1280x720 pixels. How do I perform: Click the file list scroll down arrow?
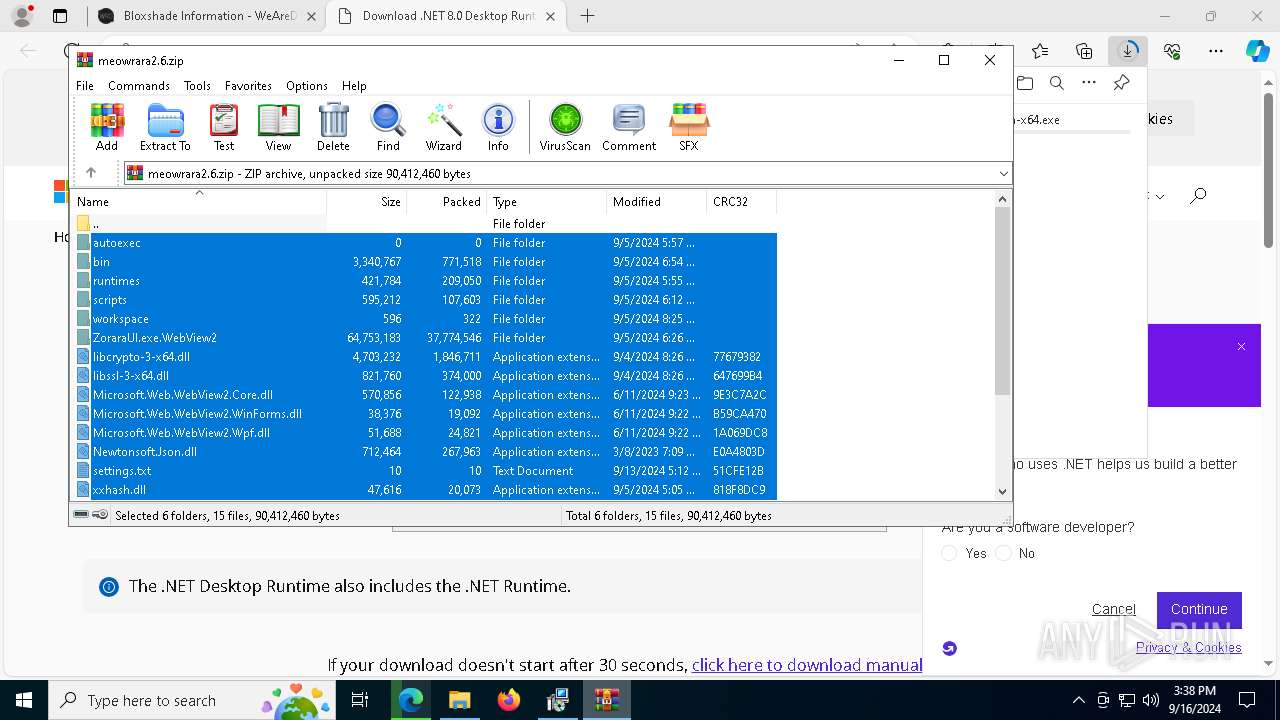(x=1003, y=491)
